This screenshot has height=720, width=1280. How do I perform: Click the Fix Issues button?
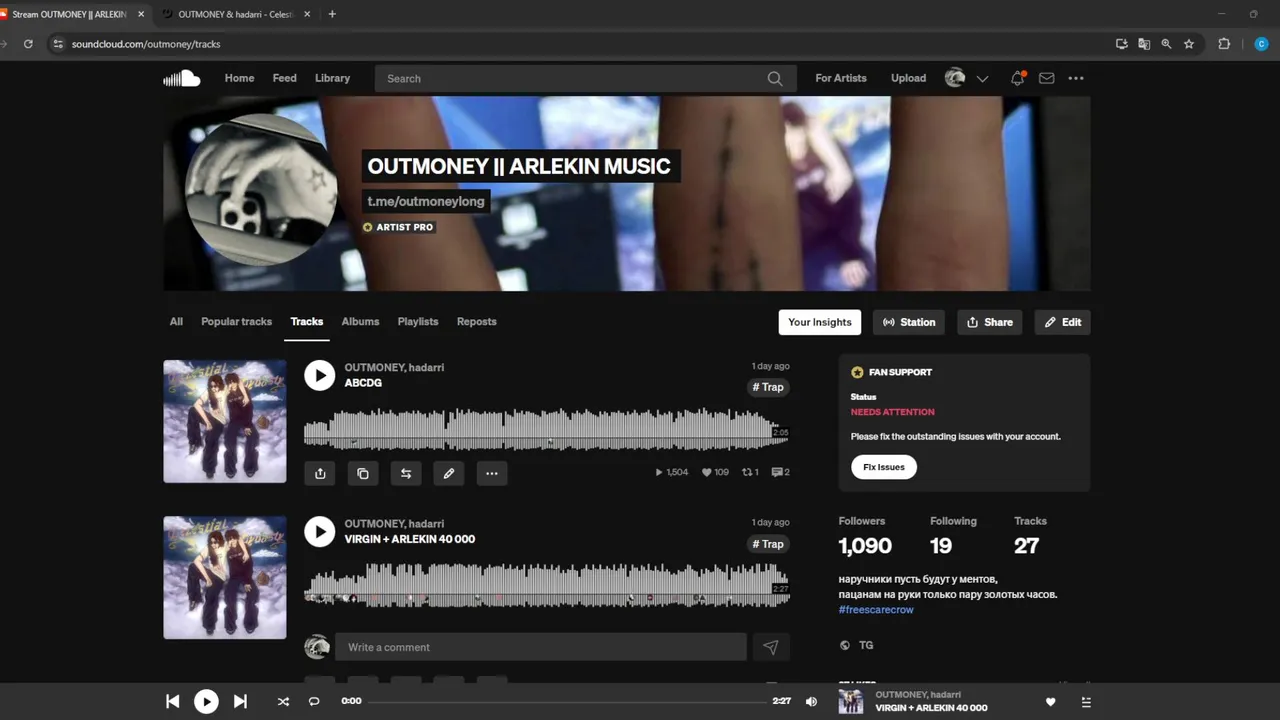click(884, 467)
